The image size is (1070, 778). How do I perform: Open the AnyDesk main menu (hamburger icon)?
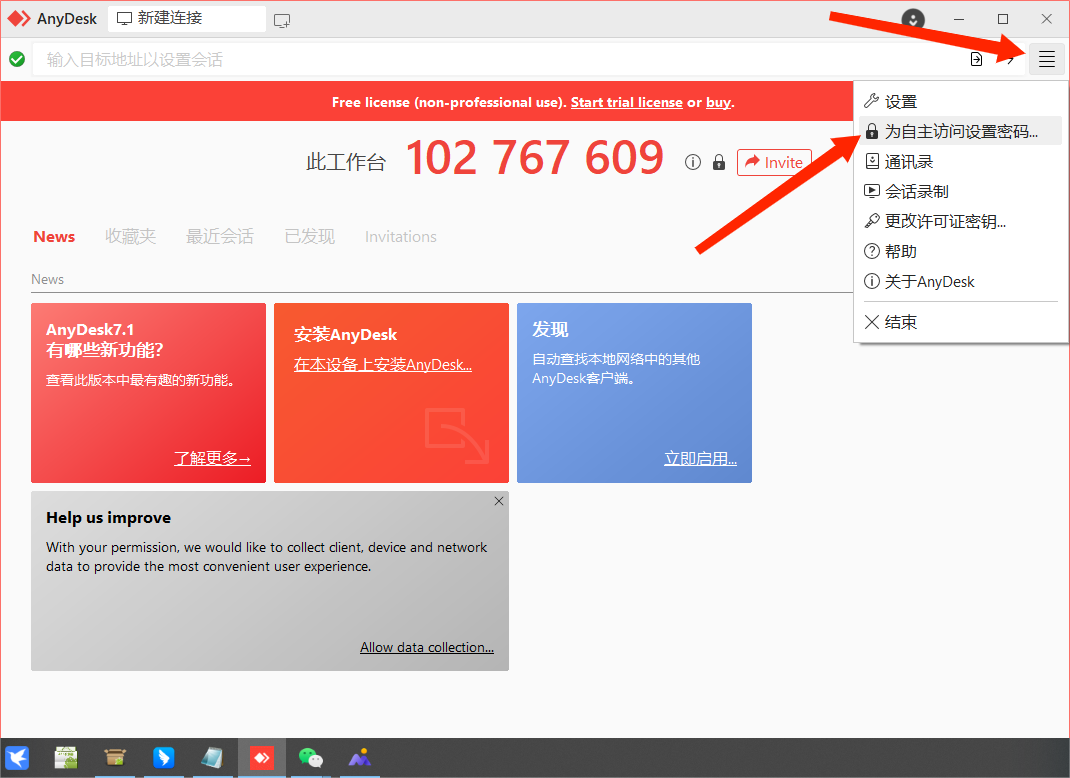point(1046,59)
